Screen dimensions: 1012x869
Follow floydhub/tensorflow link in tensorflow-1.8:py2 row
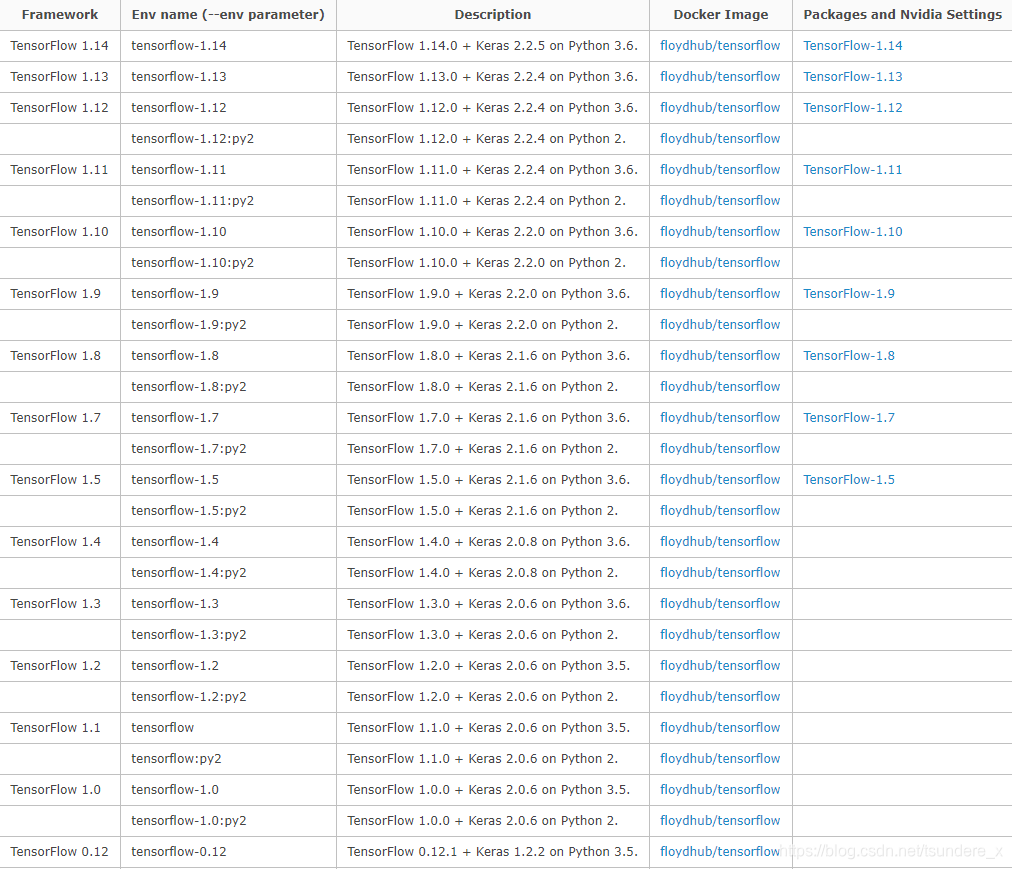click(720, 387)
